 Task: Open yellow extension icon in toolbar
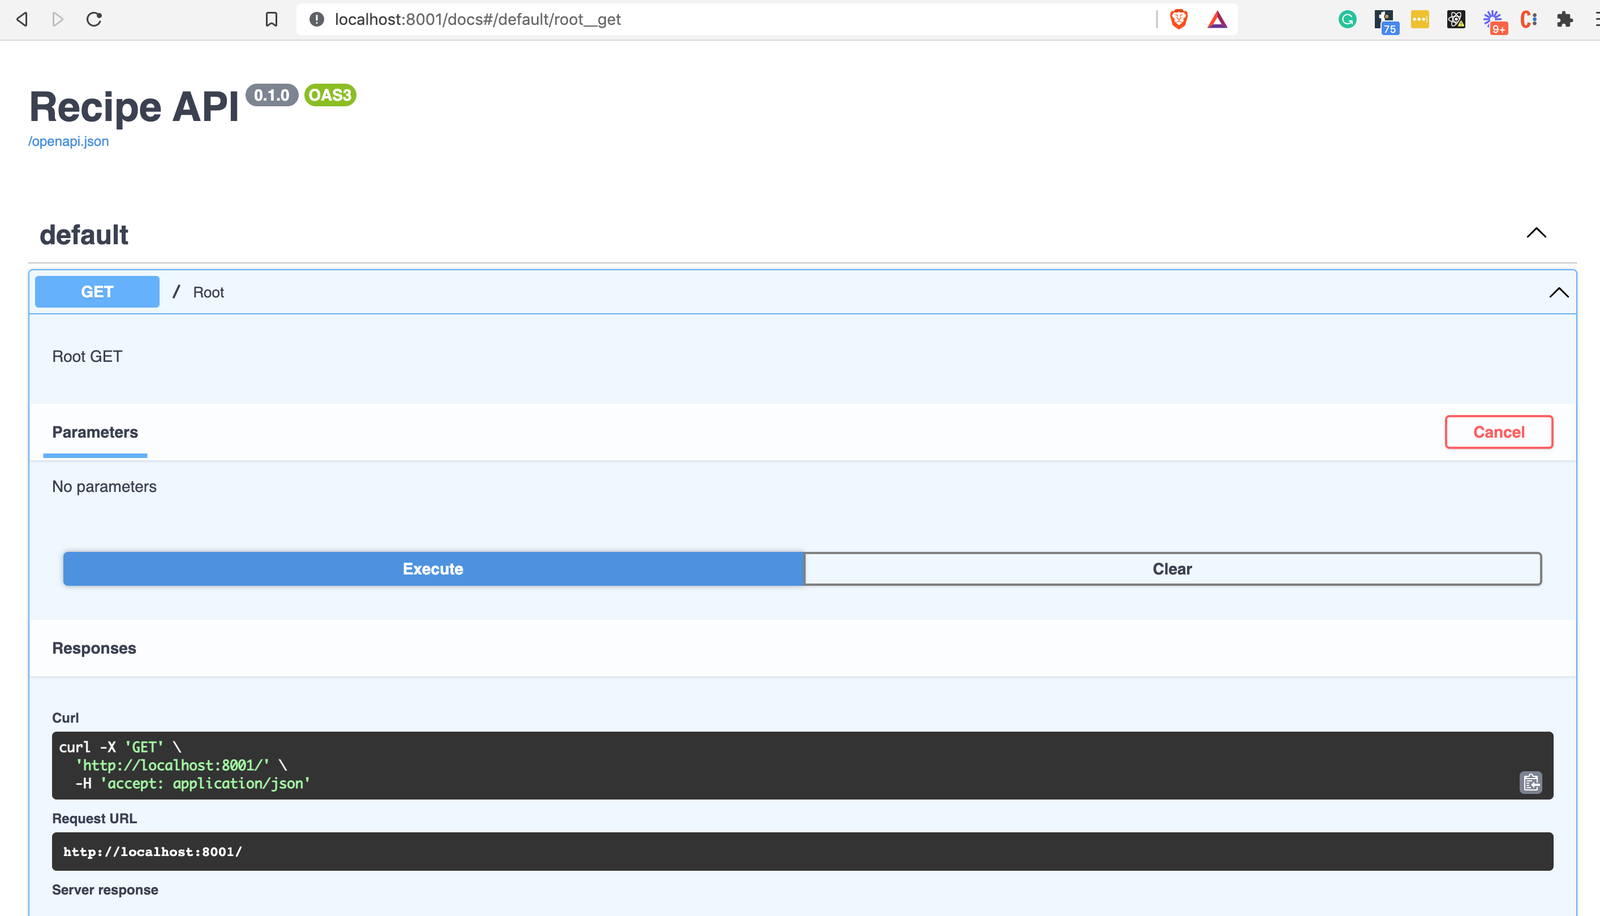pos(1420,19)
